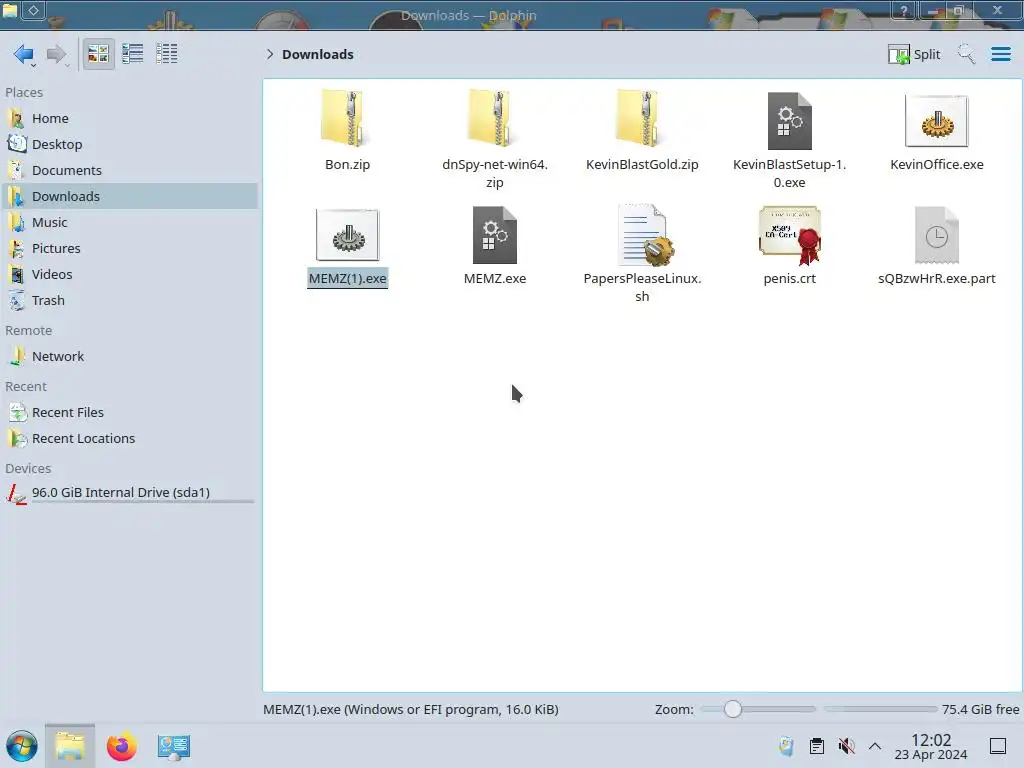Select penis.crt certificate icon
The height and width of the screenshot is (768, 1024).
(790, 235)
